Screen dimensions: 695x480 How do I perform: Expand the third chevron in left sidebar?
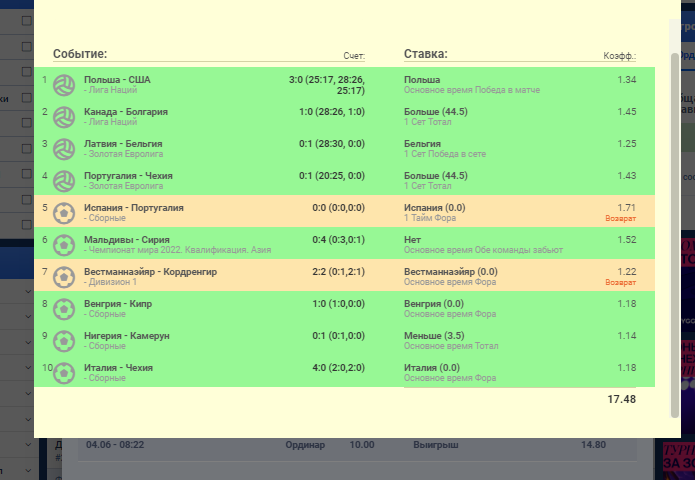tap(28, 342)
